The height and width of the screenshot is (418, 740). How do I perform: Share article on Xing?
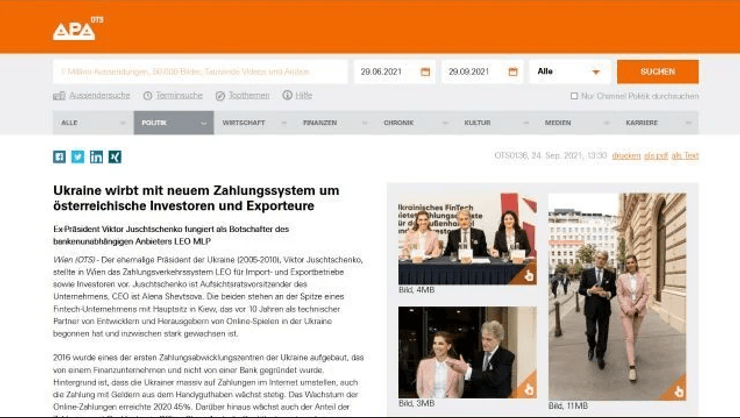point(114,156)
